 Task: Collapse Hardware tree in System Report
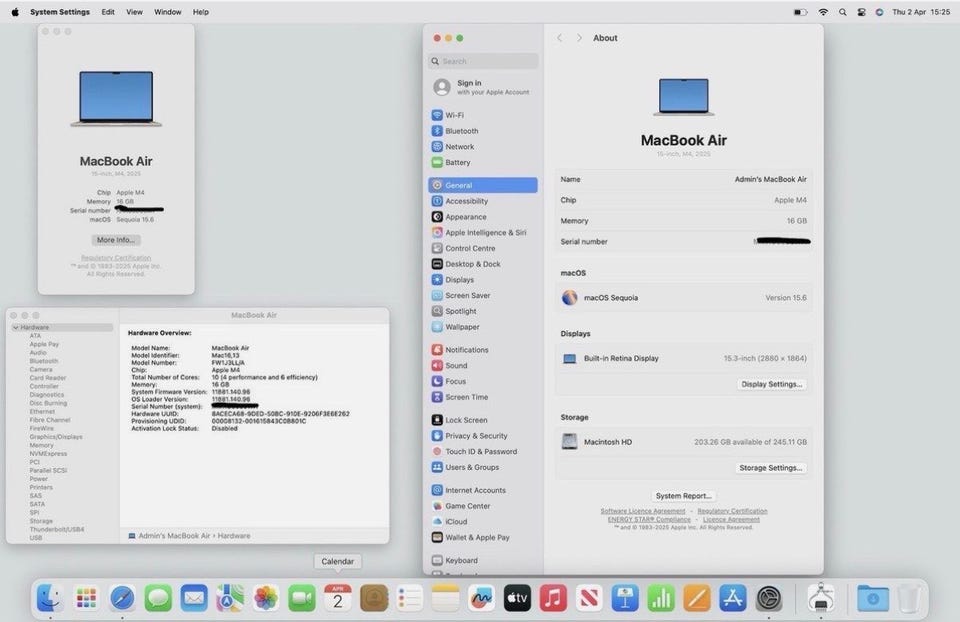point(15,328)
